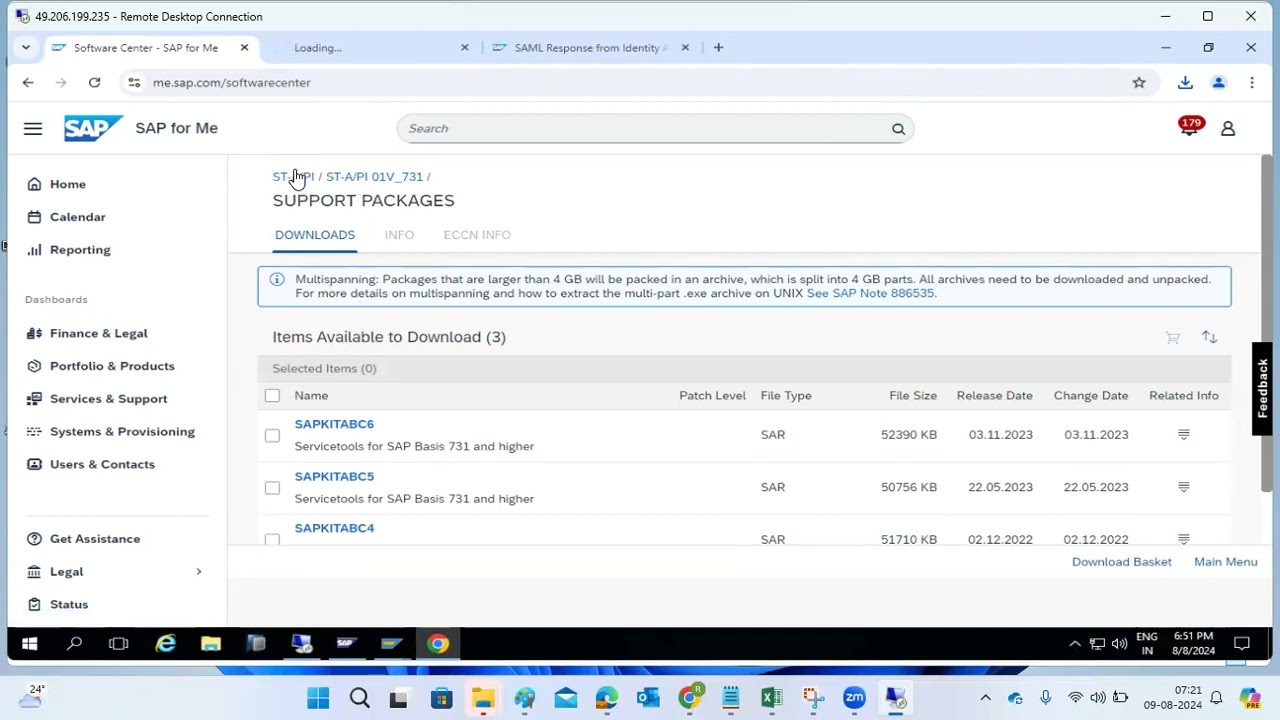The image size is (1280, 720).
Task: Bookmark this page with the star icon
Action: [x=1139, y=83]
